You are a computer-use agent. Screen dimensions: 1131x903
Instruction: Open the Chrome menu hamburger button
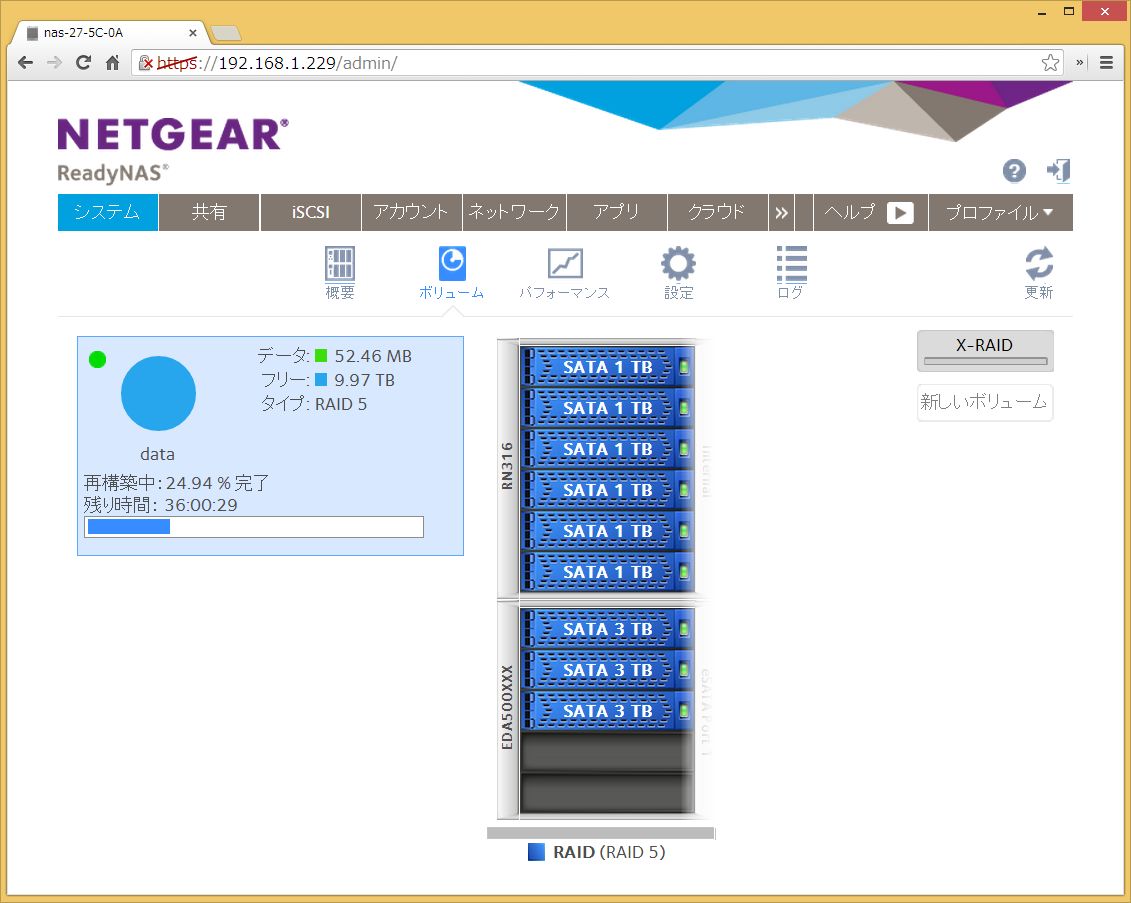[1106, 63]
